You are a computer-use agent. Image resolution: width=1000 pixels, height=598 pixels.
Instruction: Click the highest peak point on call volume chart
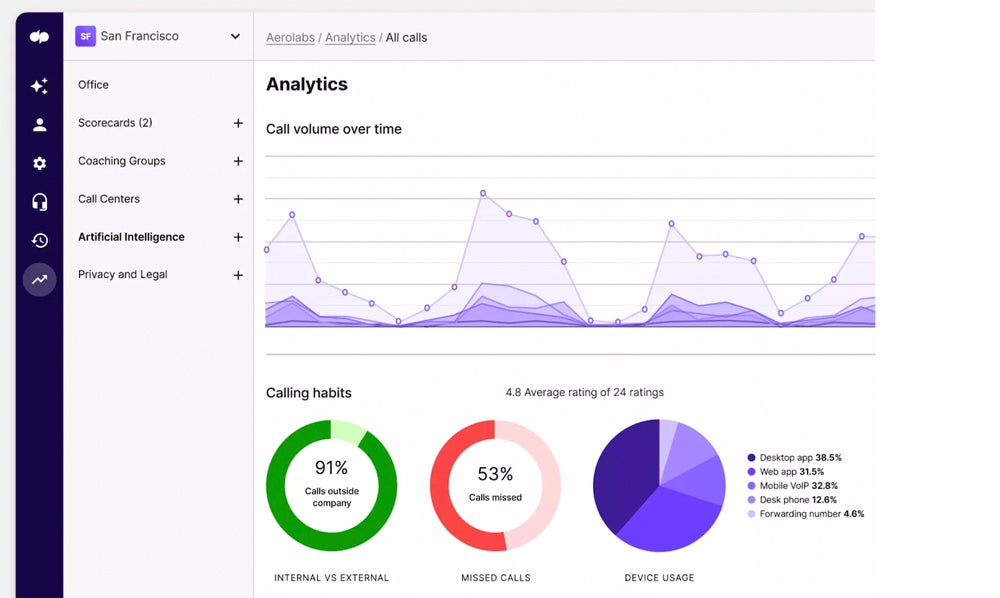click(x=483, y=192)
